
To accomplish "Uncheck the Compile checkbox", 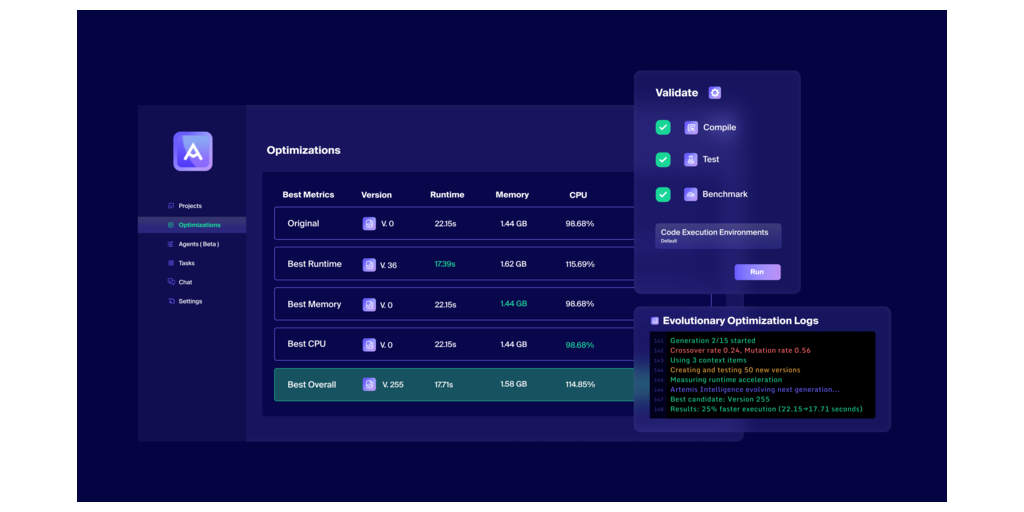I will coord(663,128).
